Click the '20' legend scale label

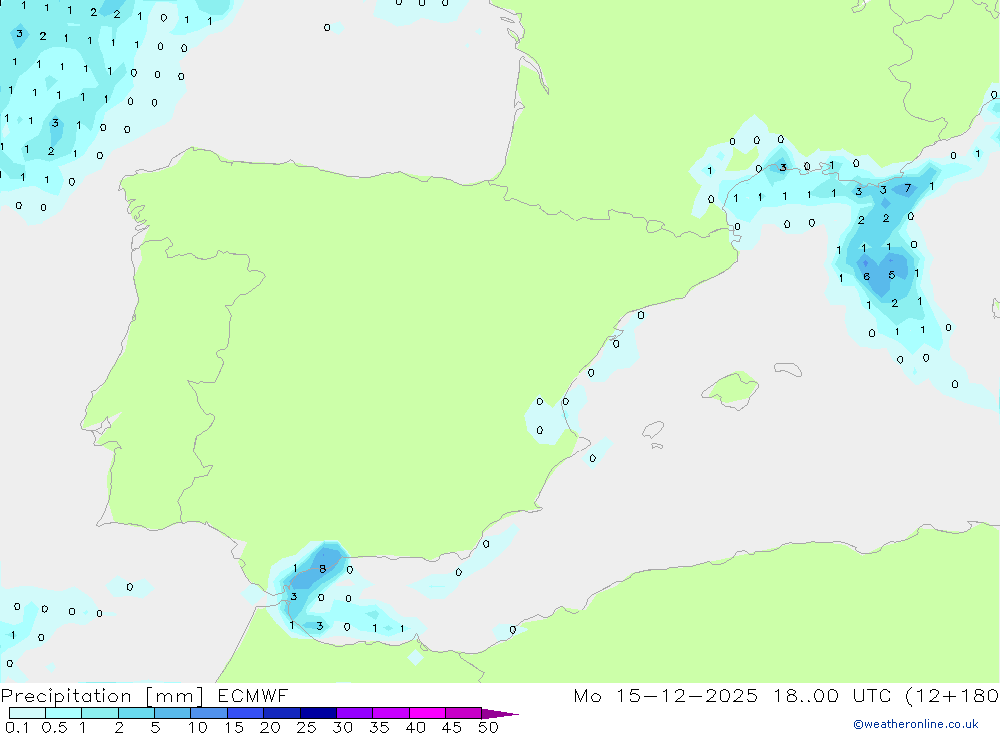coord(270,727)
